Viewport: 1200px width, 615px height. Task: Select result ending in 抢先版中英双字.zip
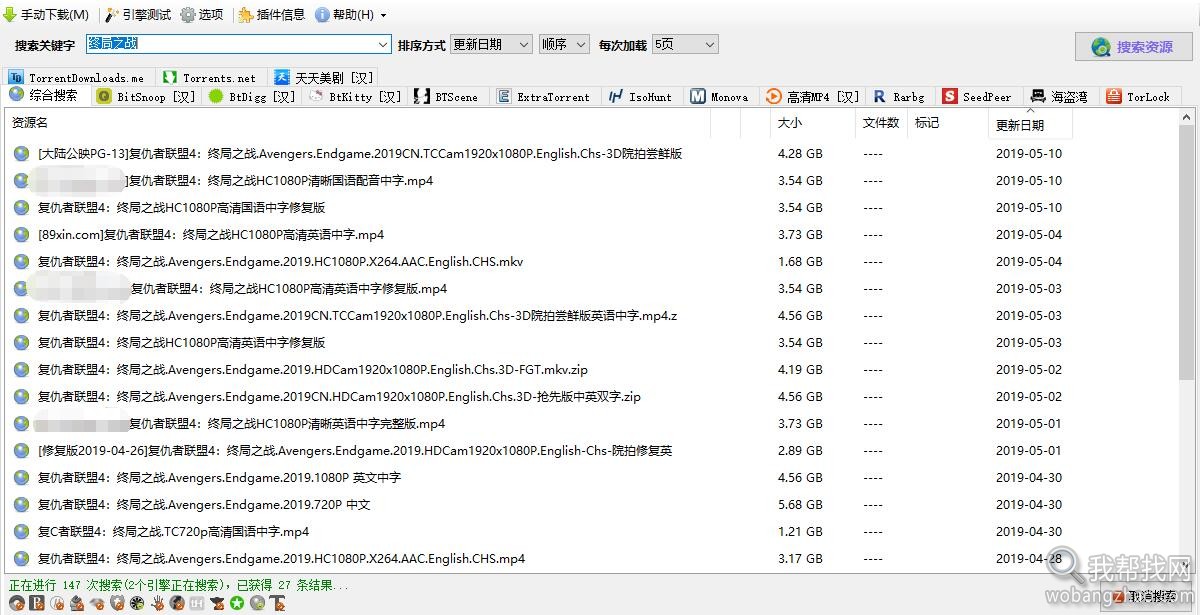[339, 397]
